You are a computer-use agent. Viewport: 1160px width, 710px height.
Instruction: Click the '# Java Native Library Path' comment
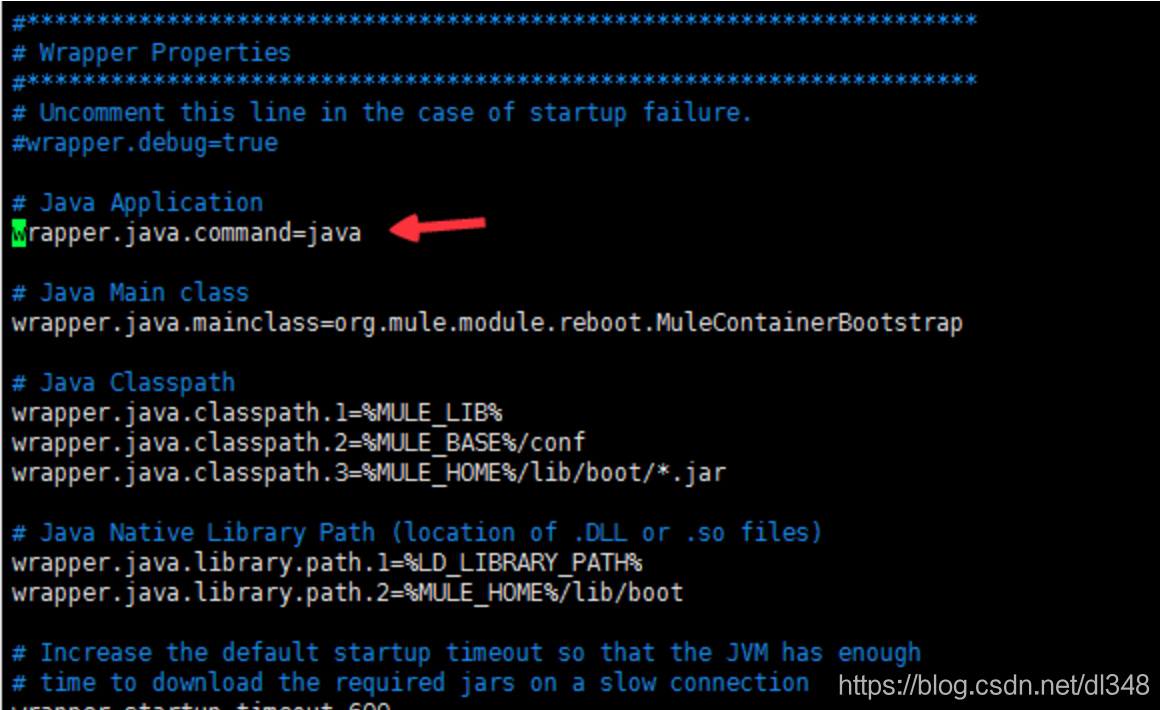tap(417, 532)
